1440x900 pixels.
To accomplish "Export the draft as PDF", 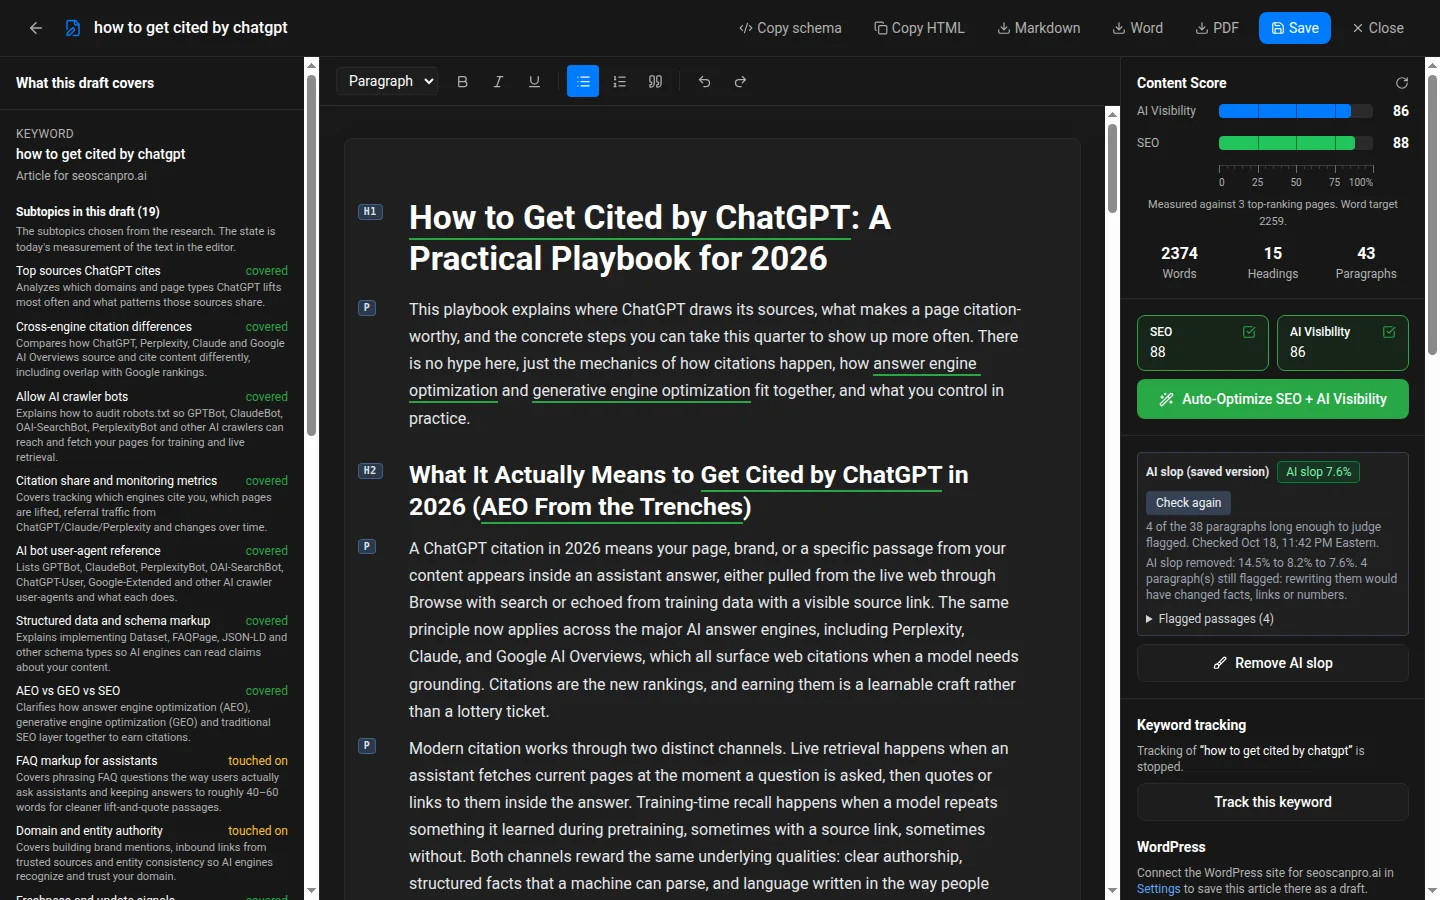I will 1217,28.
